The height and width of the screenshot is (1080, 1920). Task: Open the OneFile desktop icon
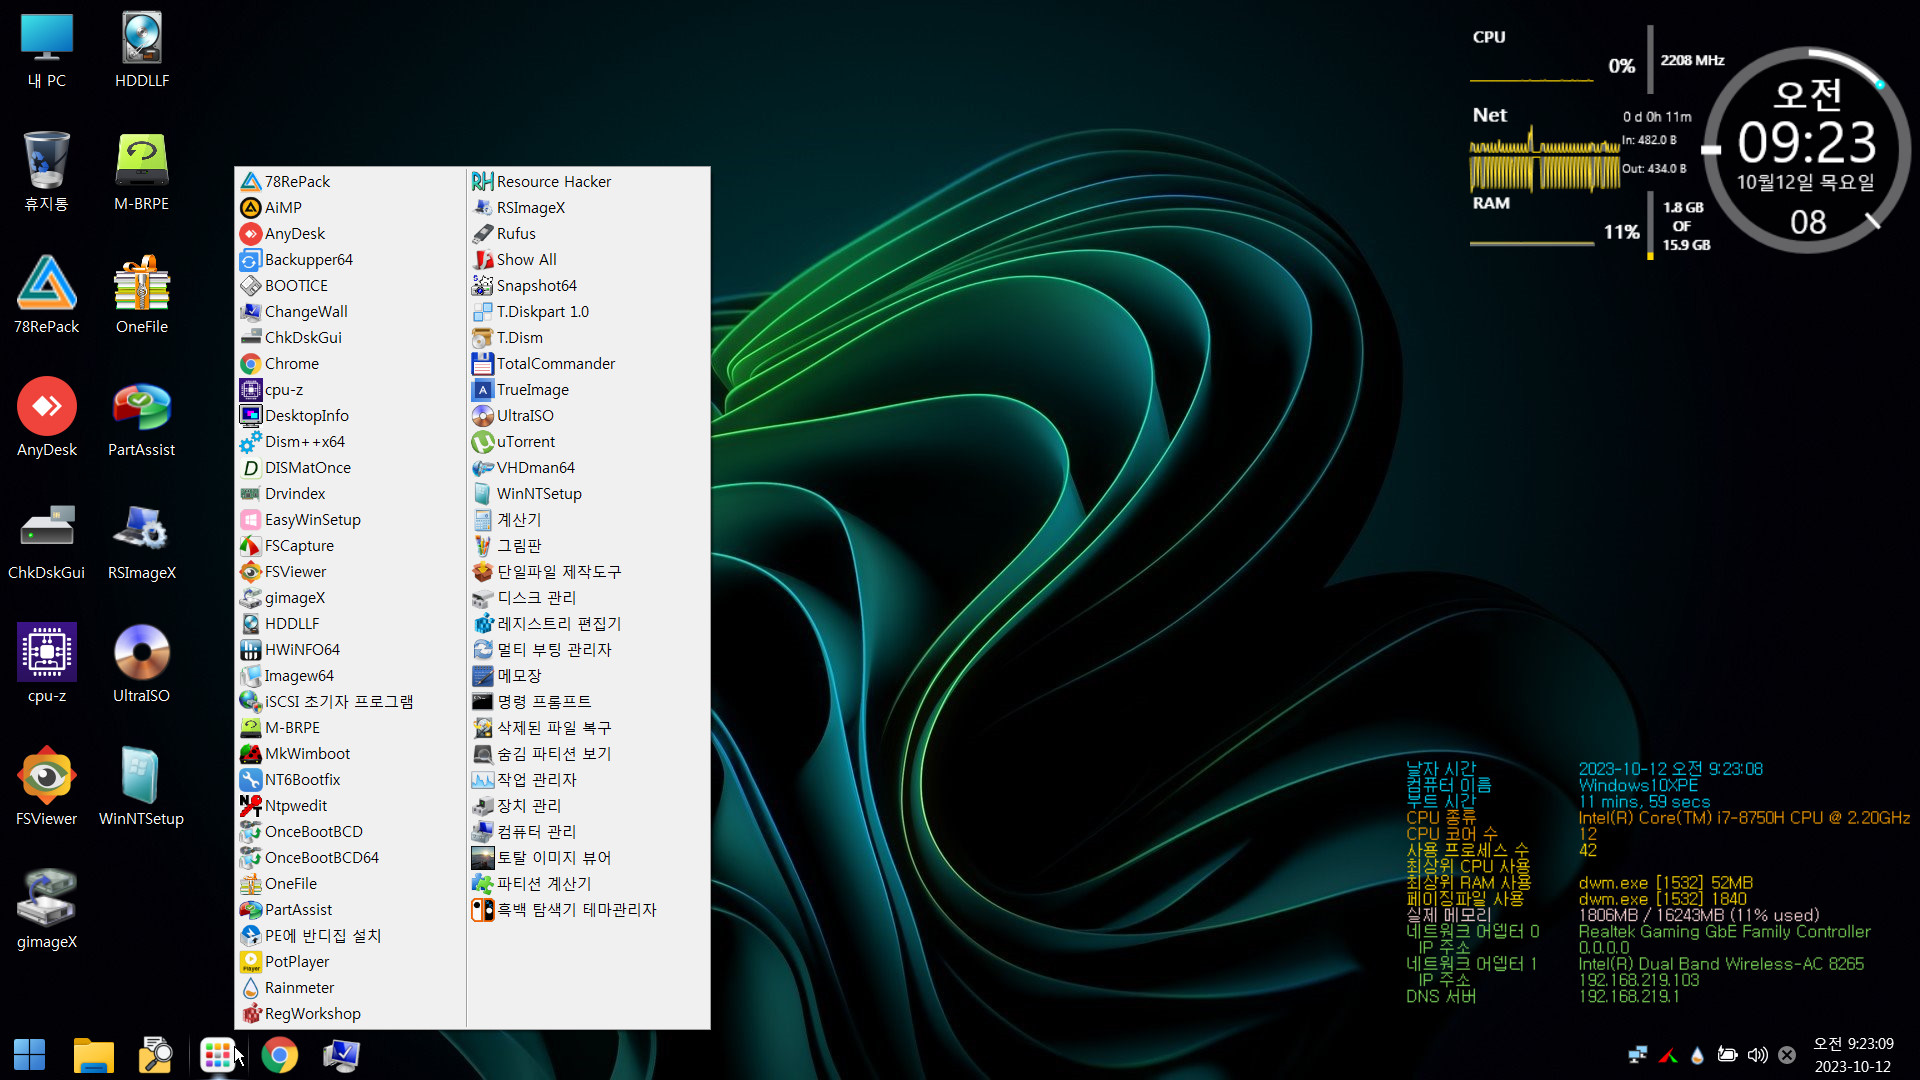(x=141, y=296)
